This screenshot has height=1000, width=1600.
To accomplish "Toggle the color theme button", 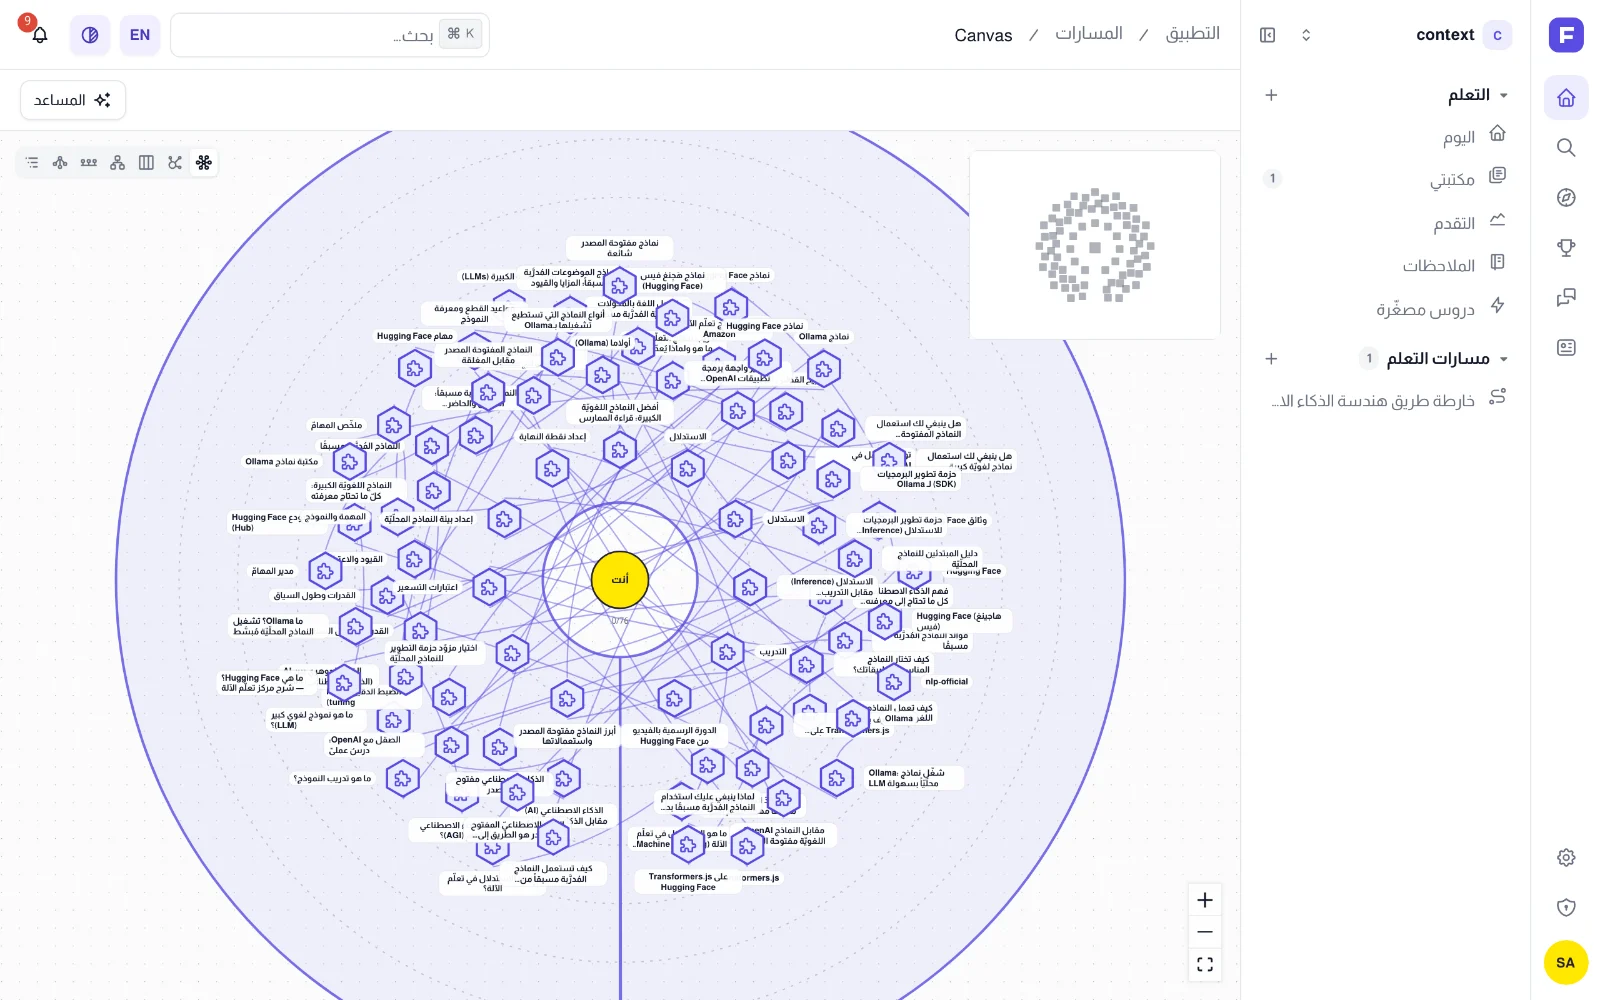I will click(x=90, y=35).
